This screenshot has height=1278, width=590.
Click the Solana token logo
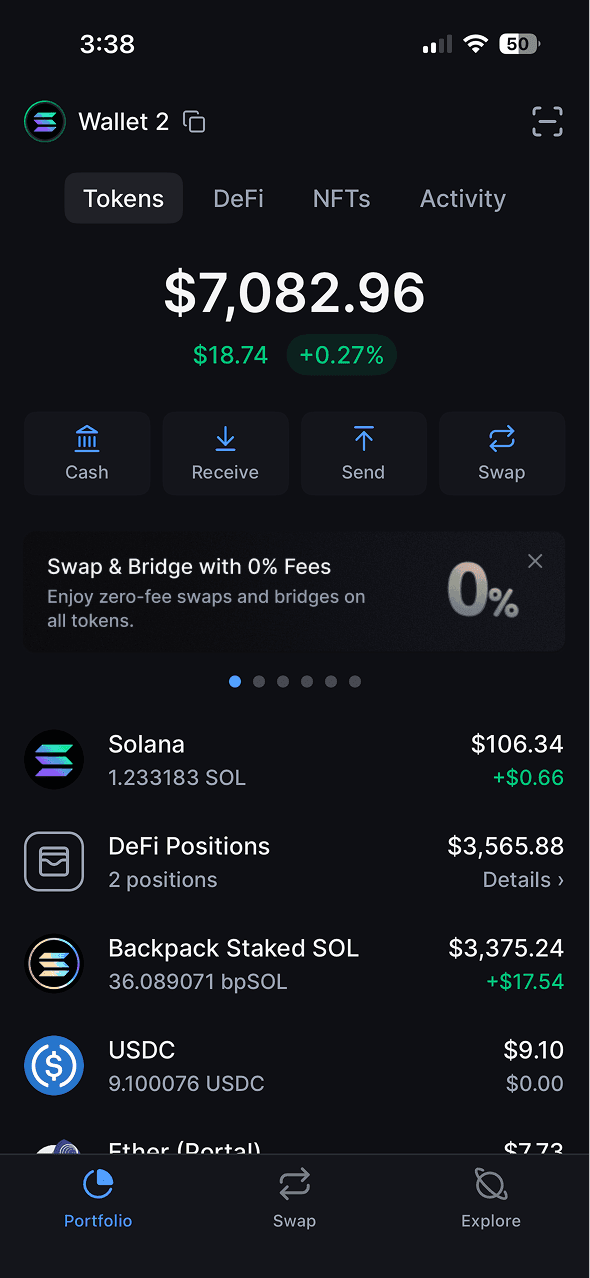tap(54, 759)
